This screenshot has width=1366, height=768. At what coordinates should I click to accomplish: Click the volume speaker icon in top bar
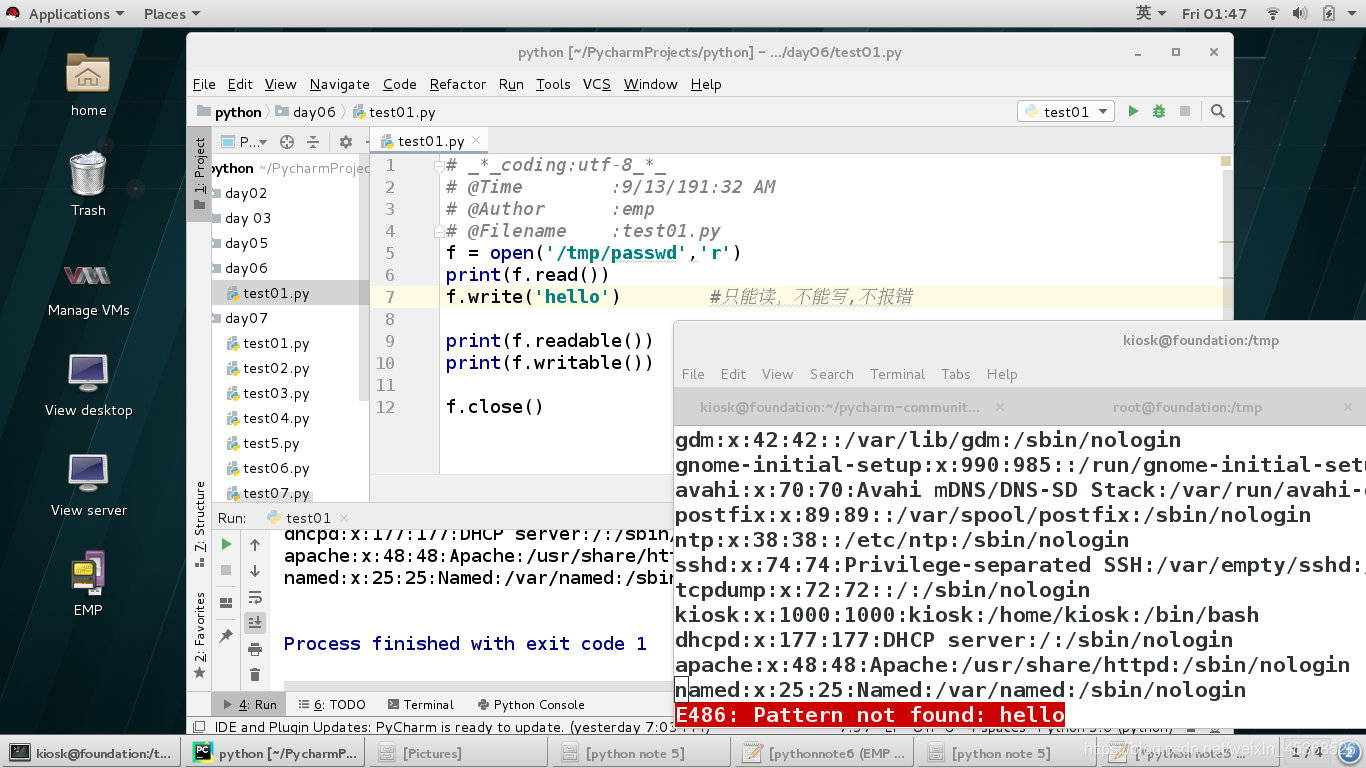click(1298, 14)
